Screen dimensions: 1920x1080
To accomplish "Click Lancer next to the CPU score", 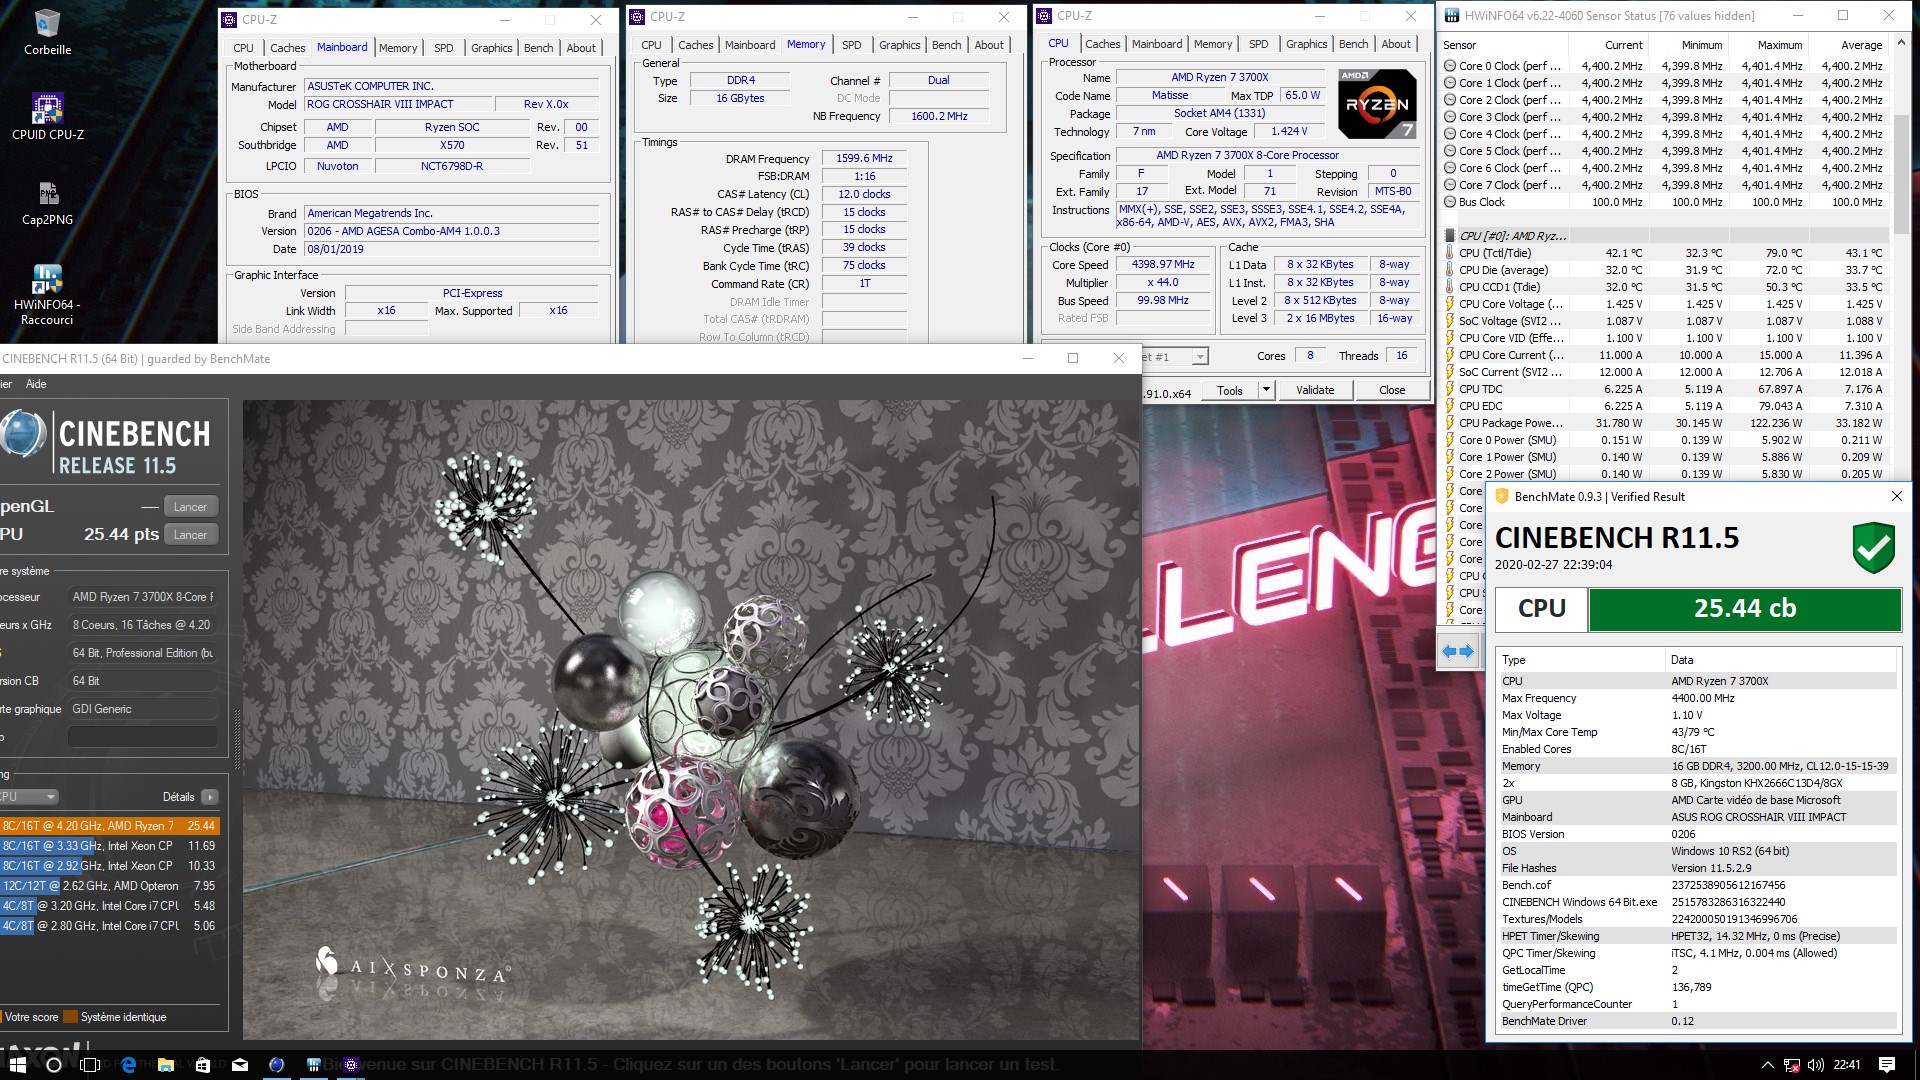I will point(190,535).
